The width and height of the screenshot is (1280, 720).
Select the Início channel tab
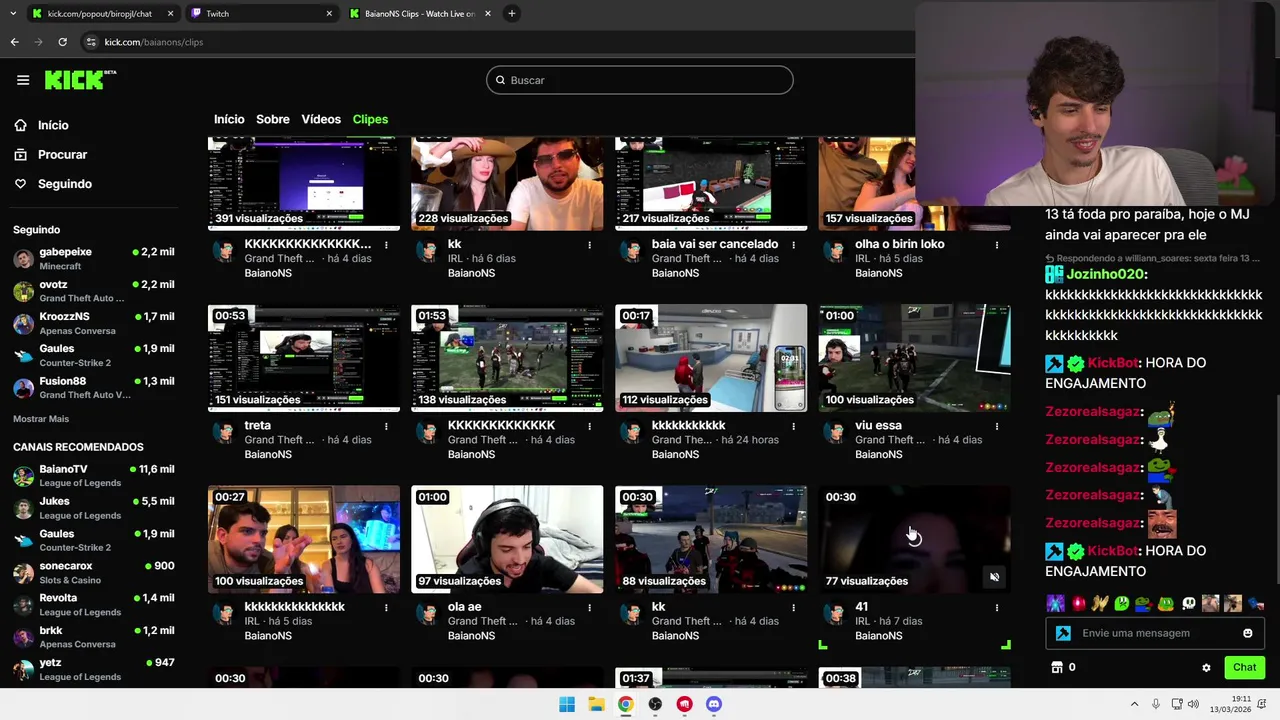pyautogui.click(x=229, y=119)
